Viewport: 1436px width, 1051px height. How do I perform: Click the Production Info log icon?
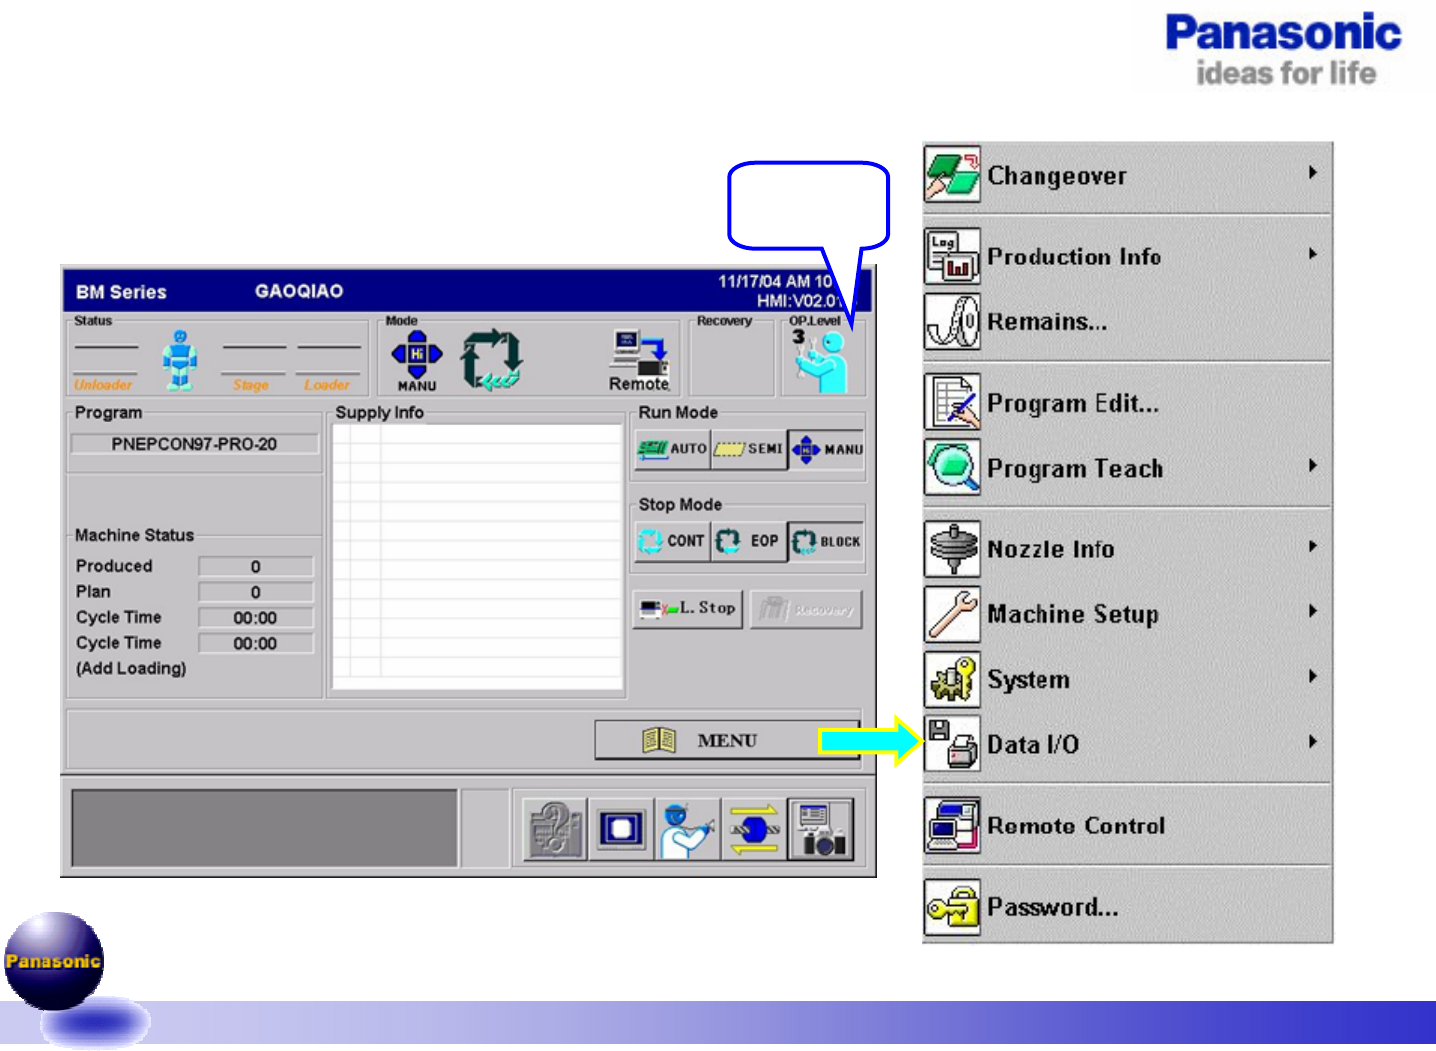pyautogui.click(x=952, y=256)
